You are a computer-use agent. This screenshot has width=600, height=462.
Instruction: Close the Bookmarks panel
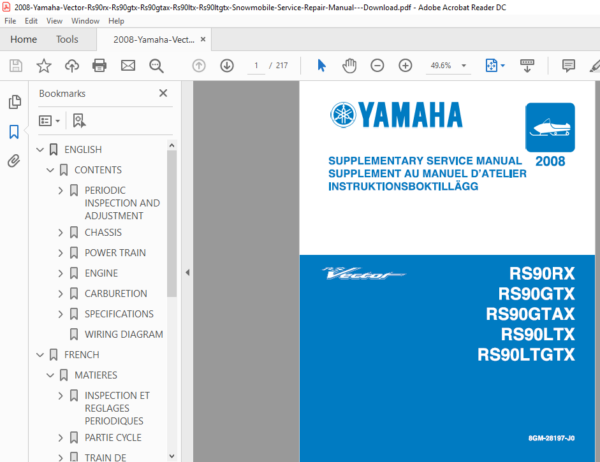(x=163, y=93)
